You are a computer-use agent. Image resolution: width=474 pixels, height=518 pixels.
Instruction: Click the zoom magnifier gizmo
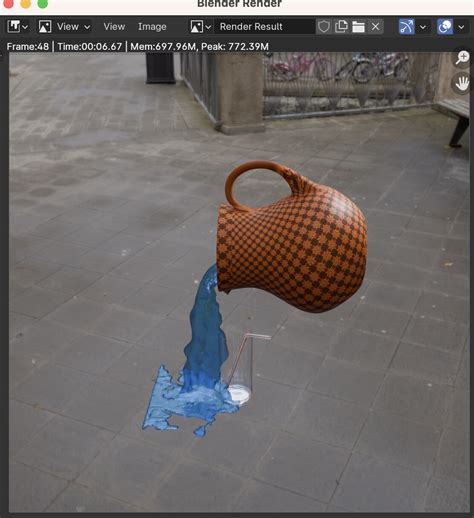click(x=462, y=58)
